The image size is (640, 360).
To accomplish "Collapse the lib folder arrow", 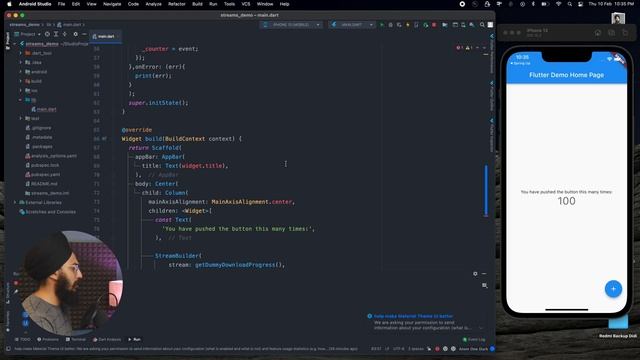I will pyautogui.click(x=21, y=100).
